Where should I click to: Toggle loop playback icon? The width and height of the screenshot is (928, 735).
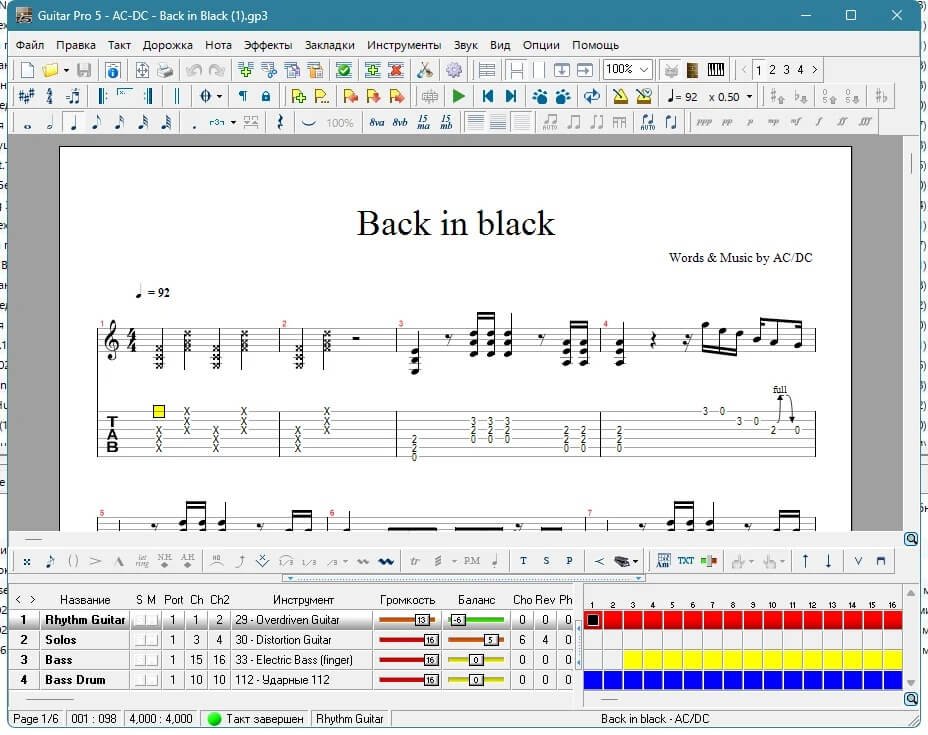click(592, 96)
